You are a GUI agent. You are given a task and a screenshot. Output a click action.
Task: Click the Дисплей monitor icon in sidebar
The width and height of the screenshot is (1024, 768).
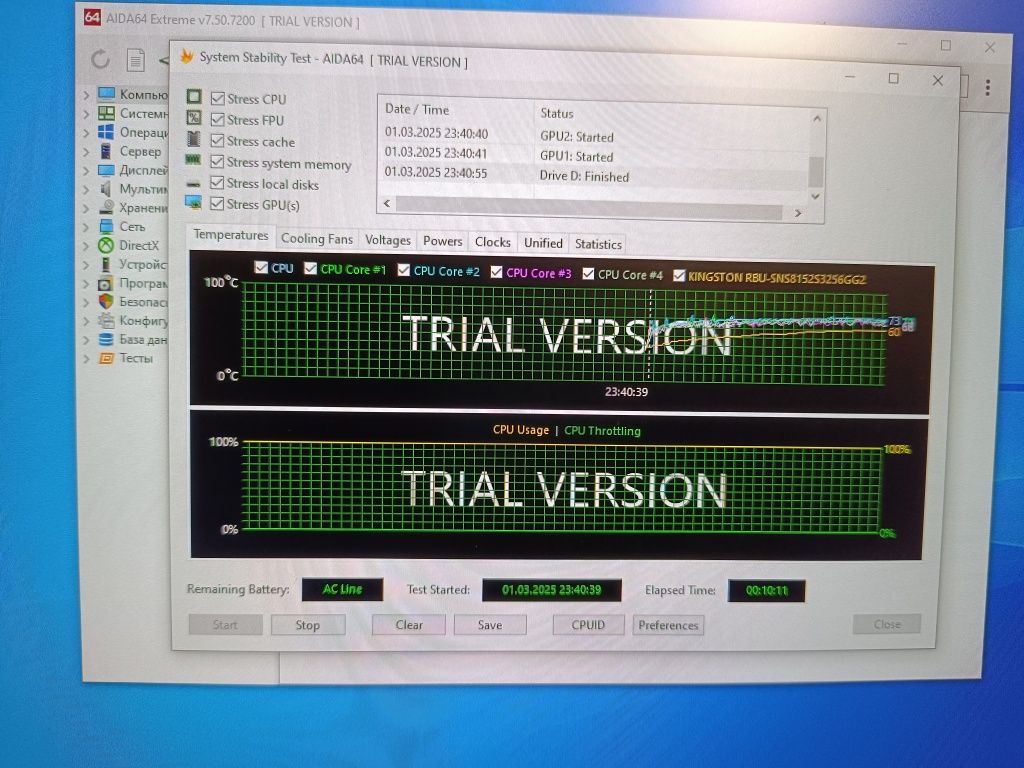click(106, 170)
